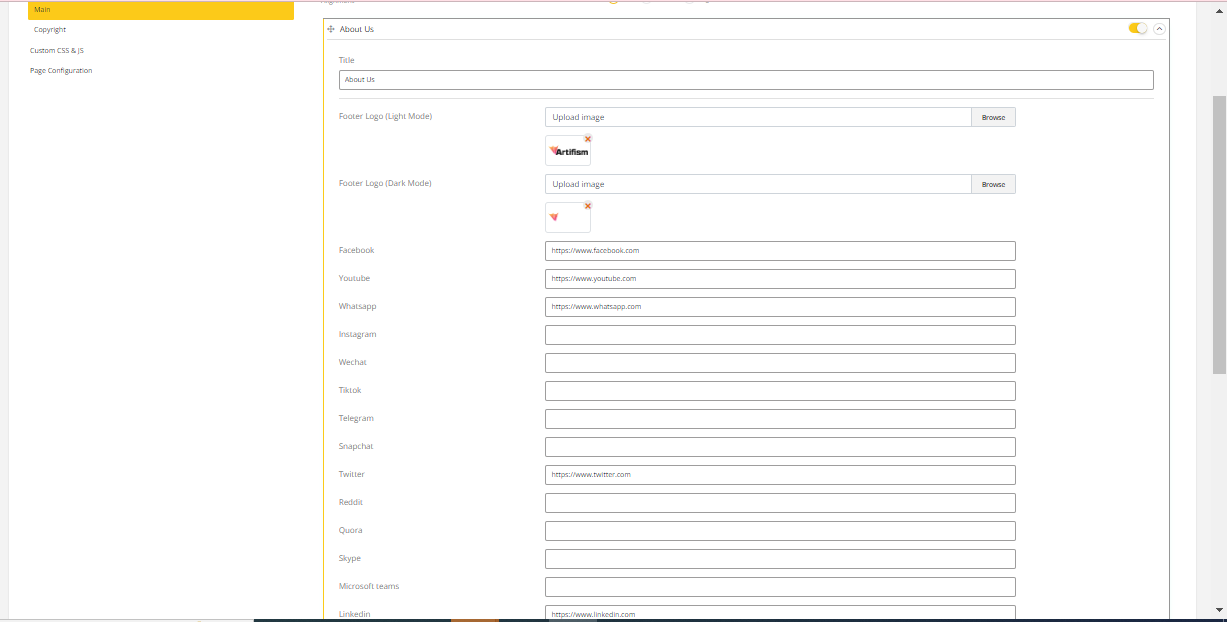Click the Instagram URL input field

[780, 335]
